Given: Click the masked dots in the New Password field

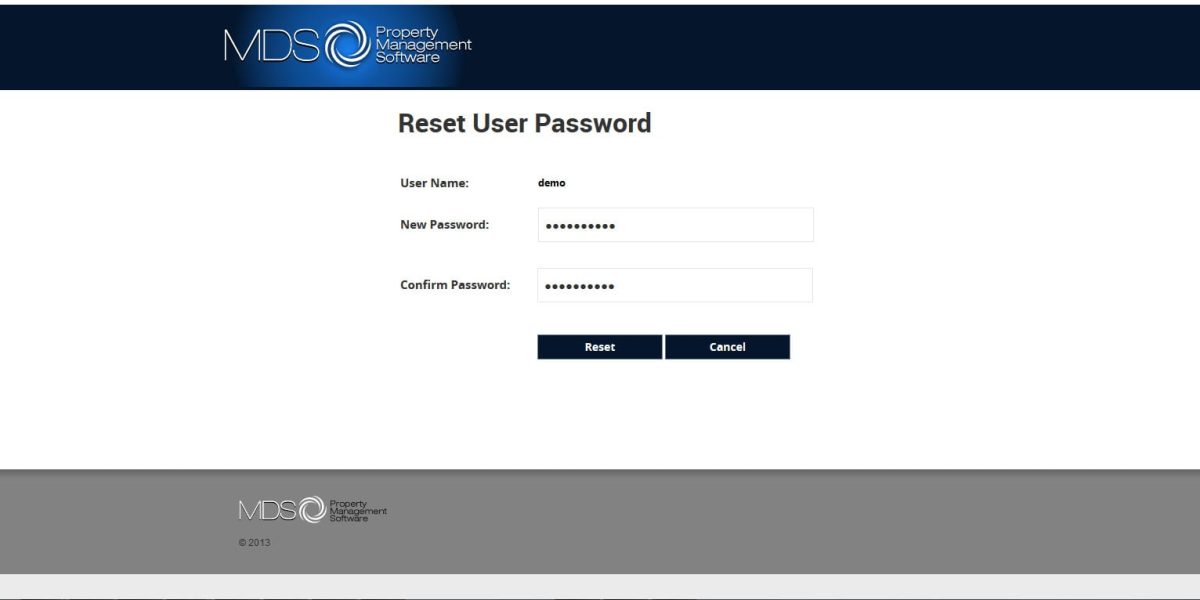Looking at the screenshot, I should (x=580, y=225).
